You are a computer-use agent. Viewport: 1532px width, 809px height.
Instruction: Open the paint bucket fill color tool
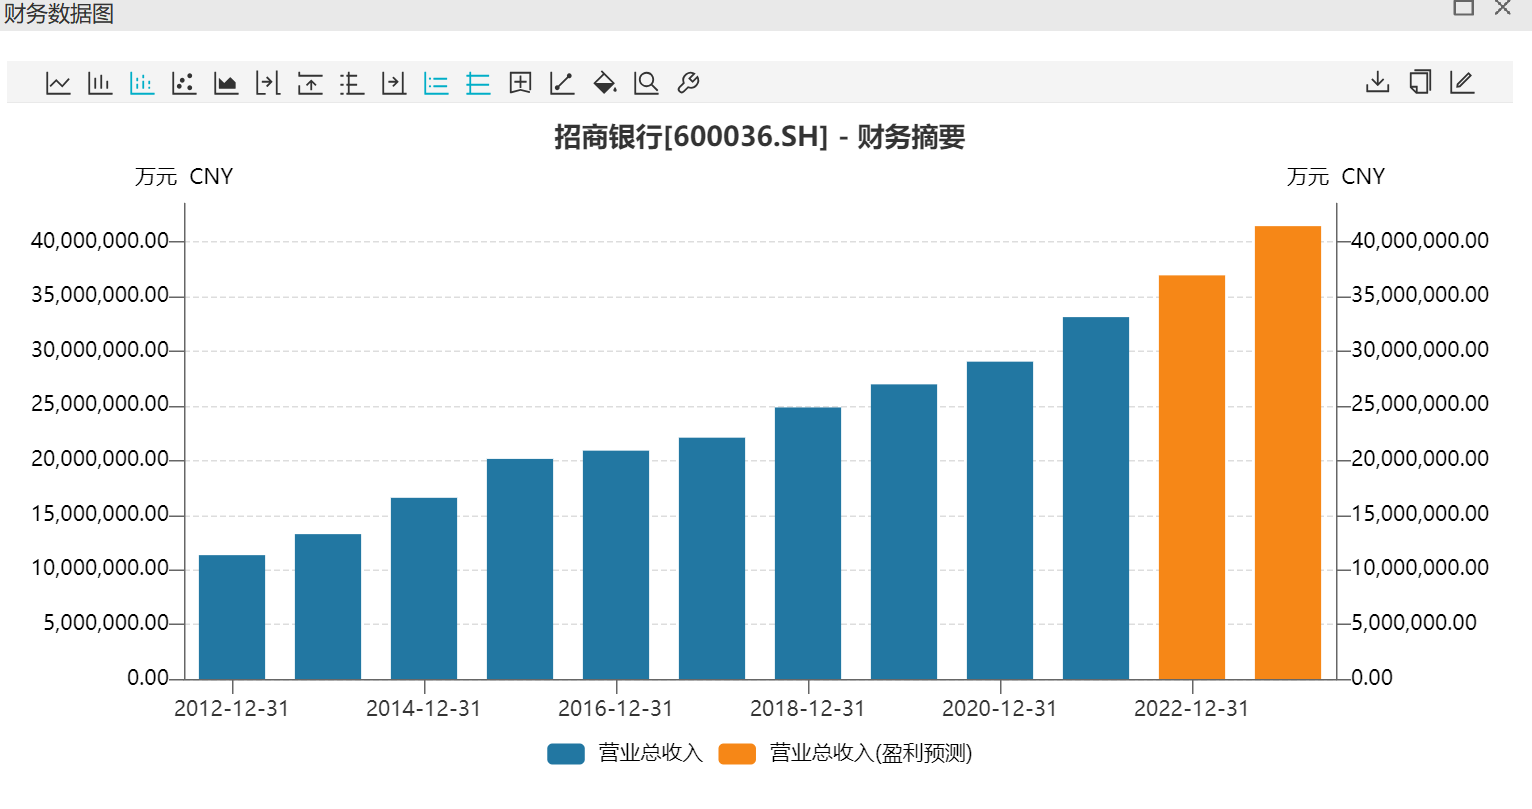604,83
